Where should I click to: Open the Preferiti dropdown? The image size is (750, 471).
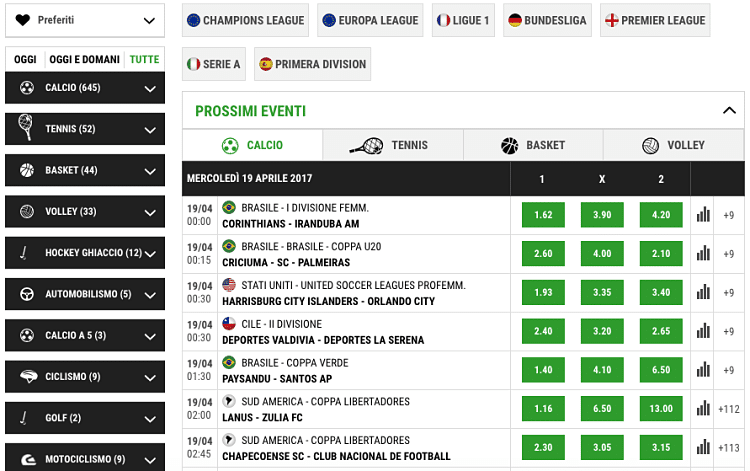pyautogui.click(x=84, y=20)
